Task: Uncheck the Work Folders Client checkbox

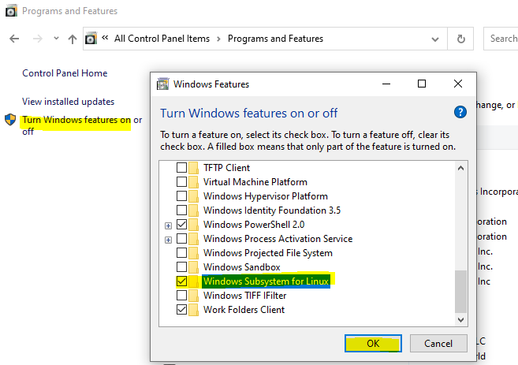Action: point(182,310)
